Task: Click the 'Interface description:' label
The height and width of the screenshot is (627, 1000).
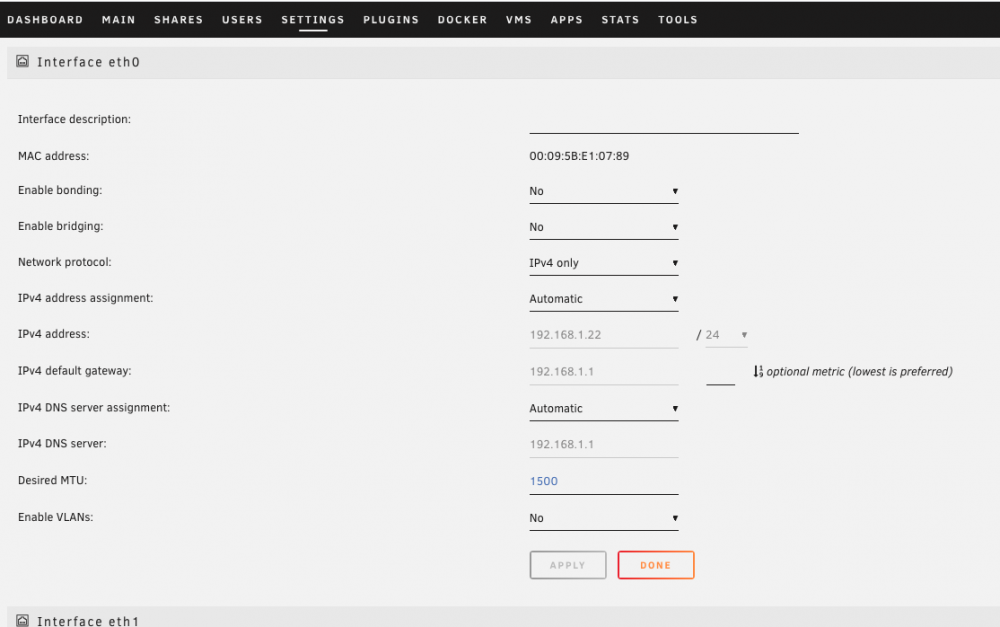Action: [74, 119]
